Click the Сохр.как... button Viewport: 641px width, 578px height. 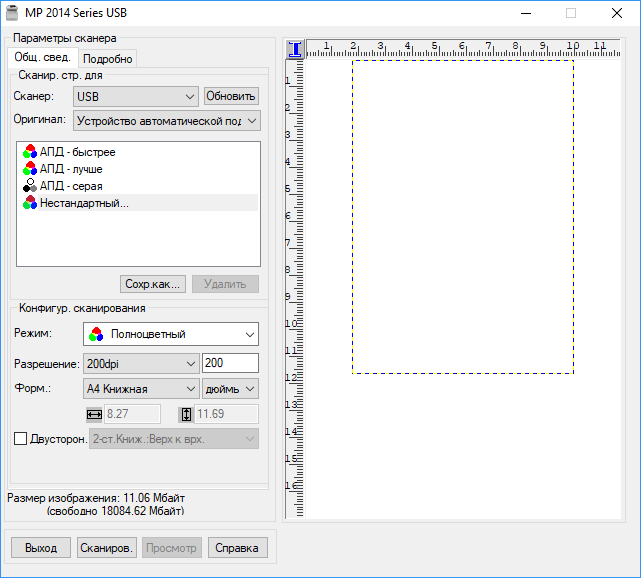[x=153, y=284]
